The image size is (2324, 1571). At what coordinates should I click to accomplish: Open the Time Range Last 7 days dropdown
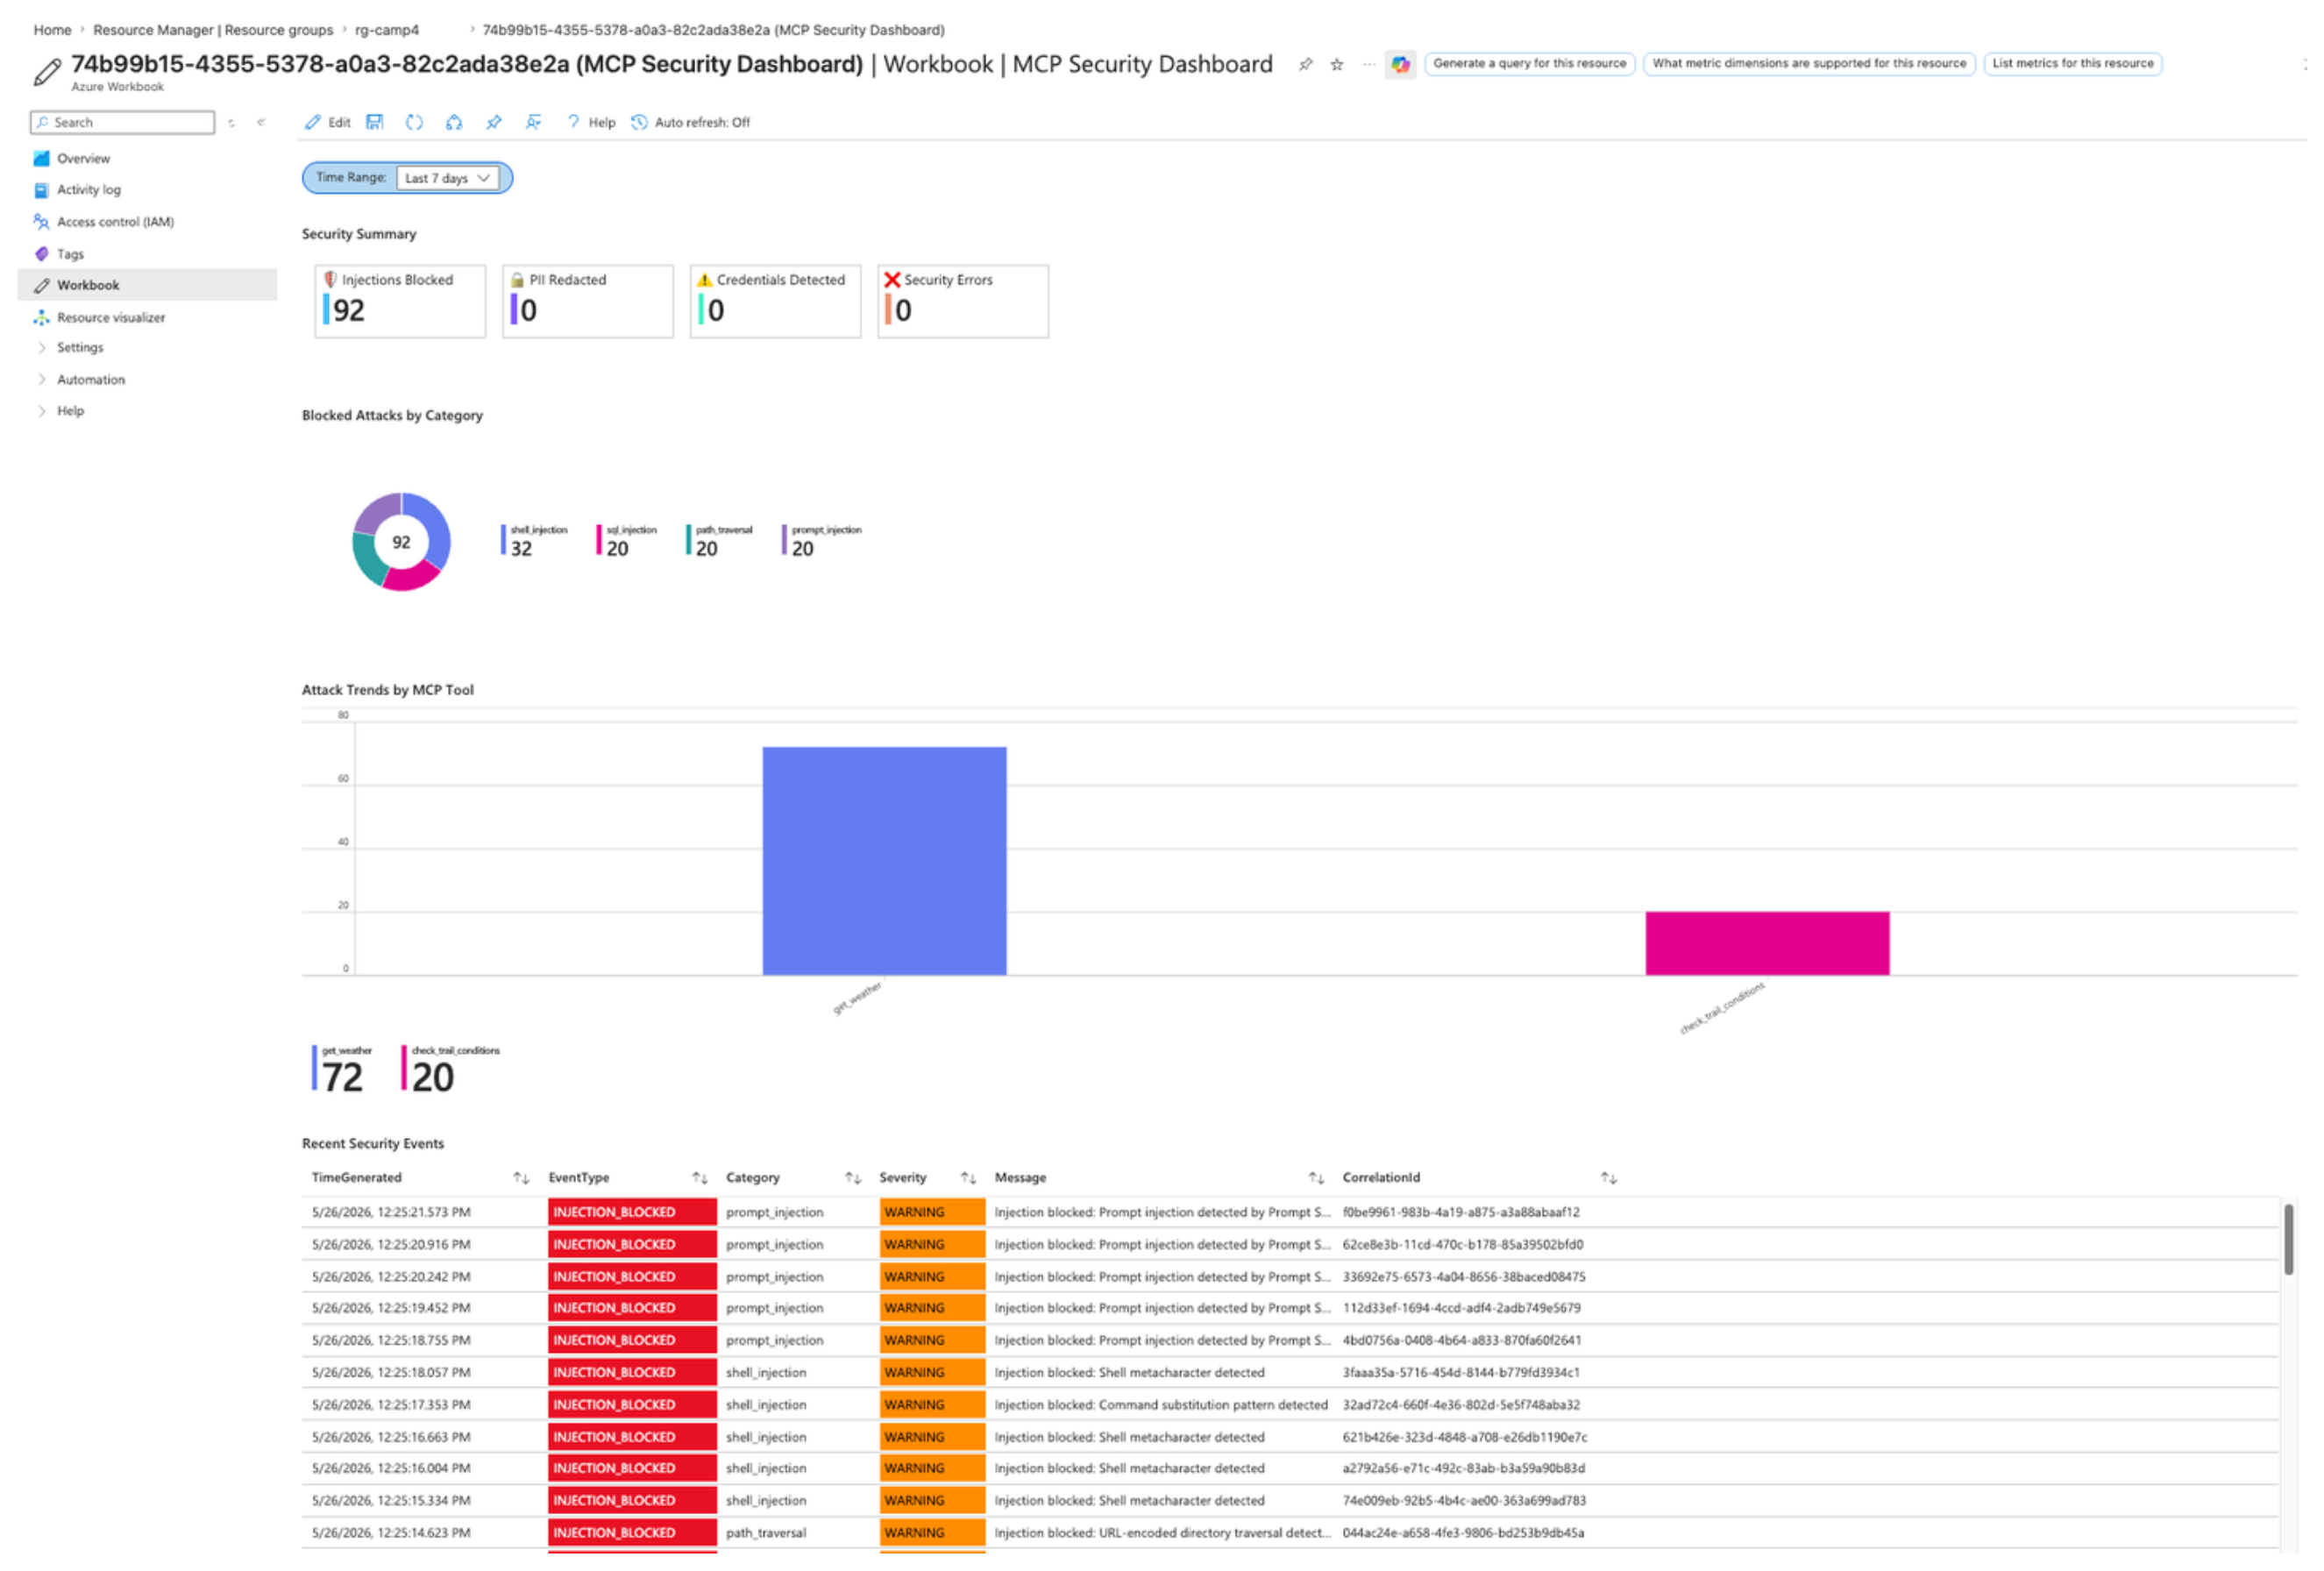click(x=447, y=178)
